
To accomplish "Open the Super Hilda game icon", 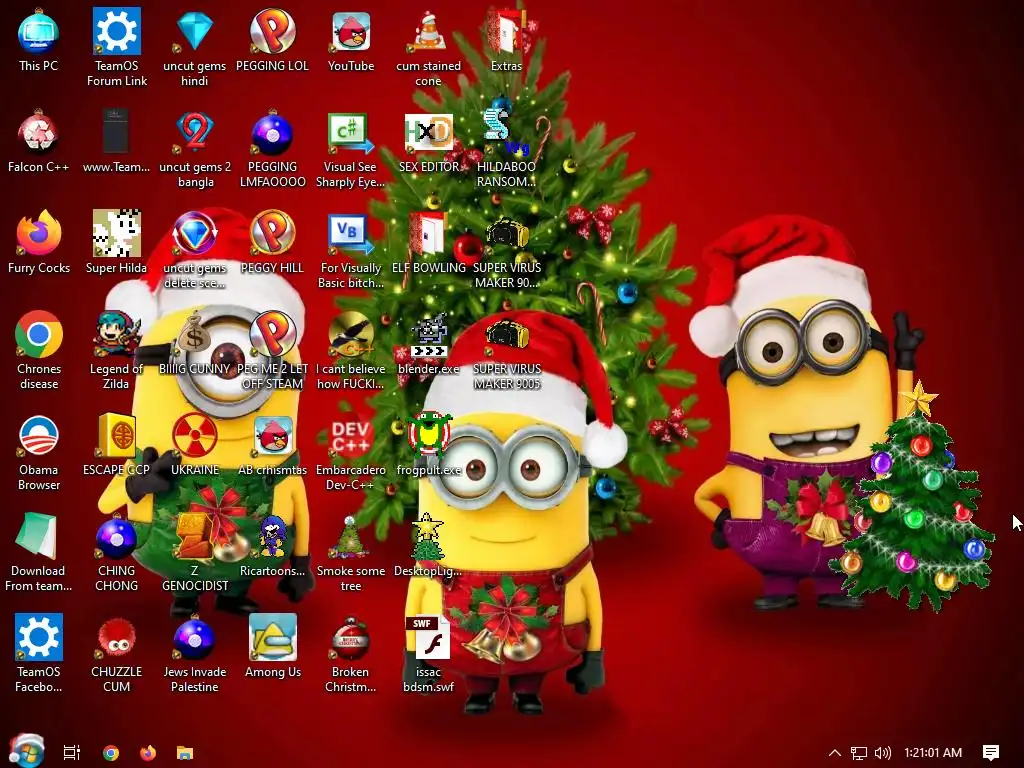I will (116, 242).
